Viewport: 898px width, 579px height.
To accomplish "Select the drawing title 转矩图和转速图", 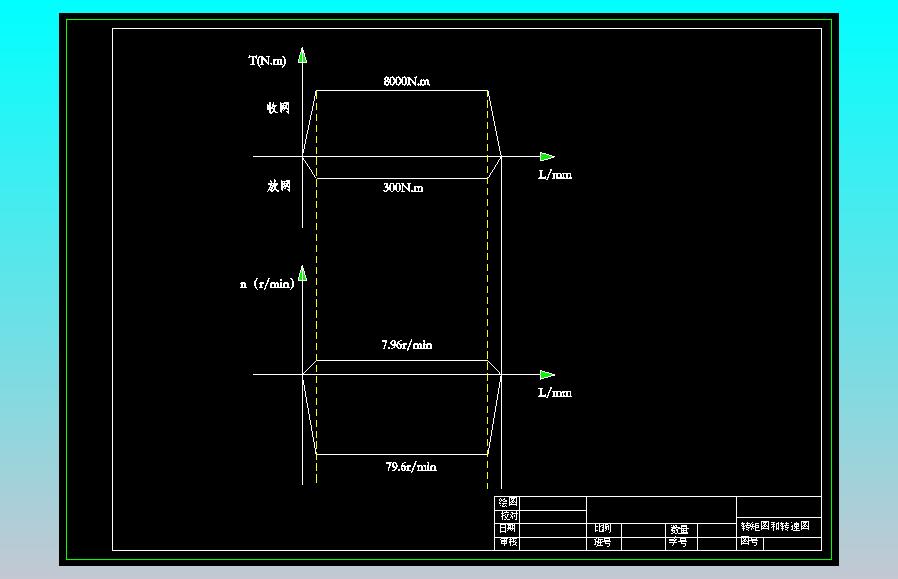I will pos(775,526).
